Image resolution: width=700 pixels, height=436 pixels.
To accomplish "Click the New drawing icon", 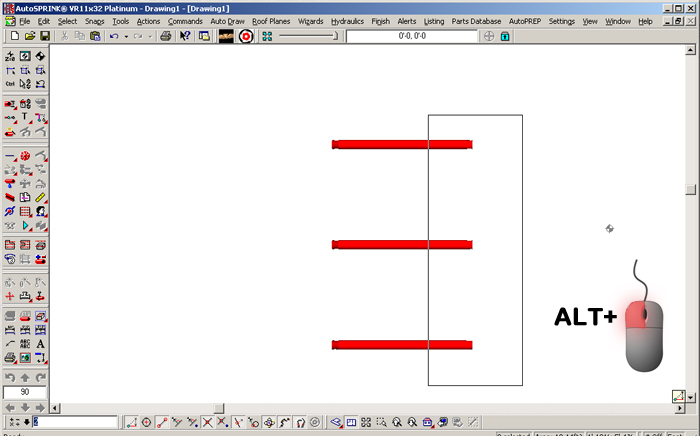I will tap(14, 36).
